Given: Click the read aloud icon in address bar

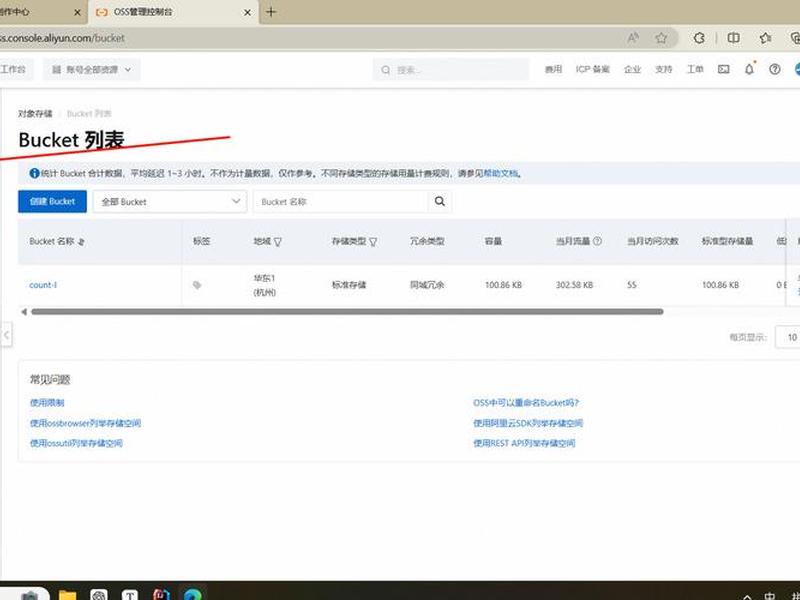Looking at the screenshot, I should click(x=633, y=38).
